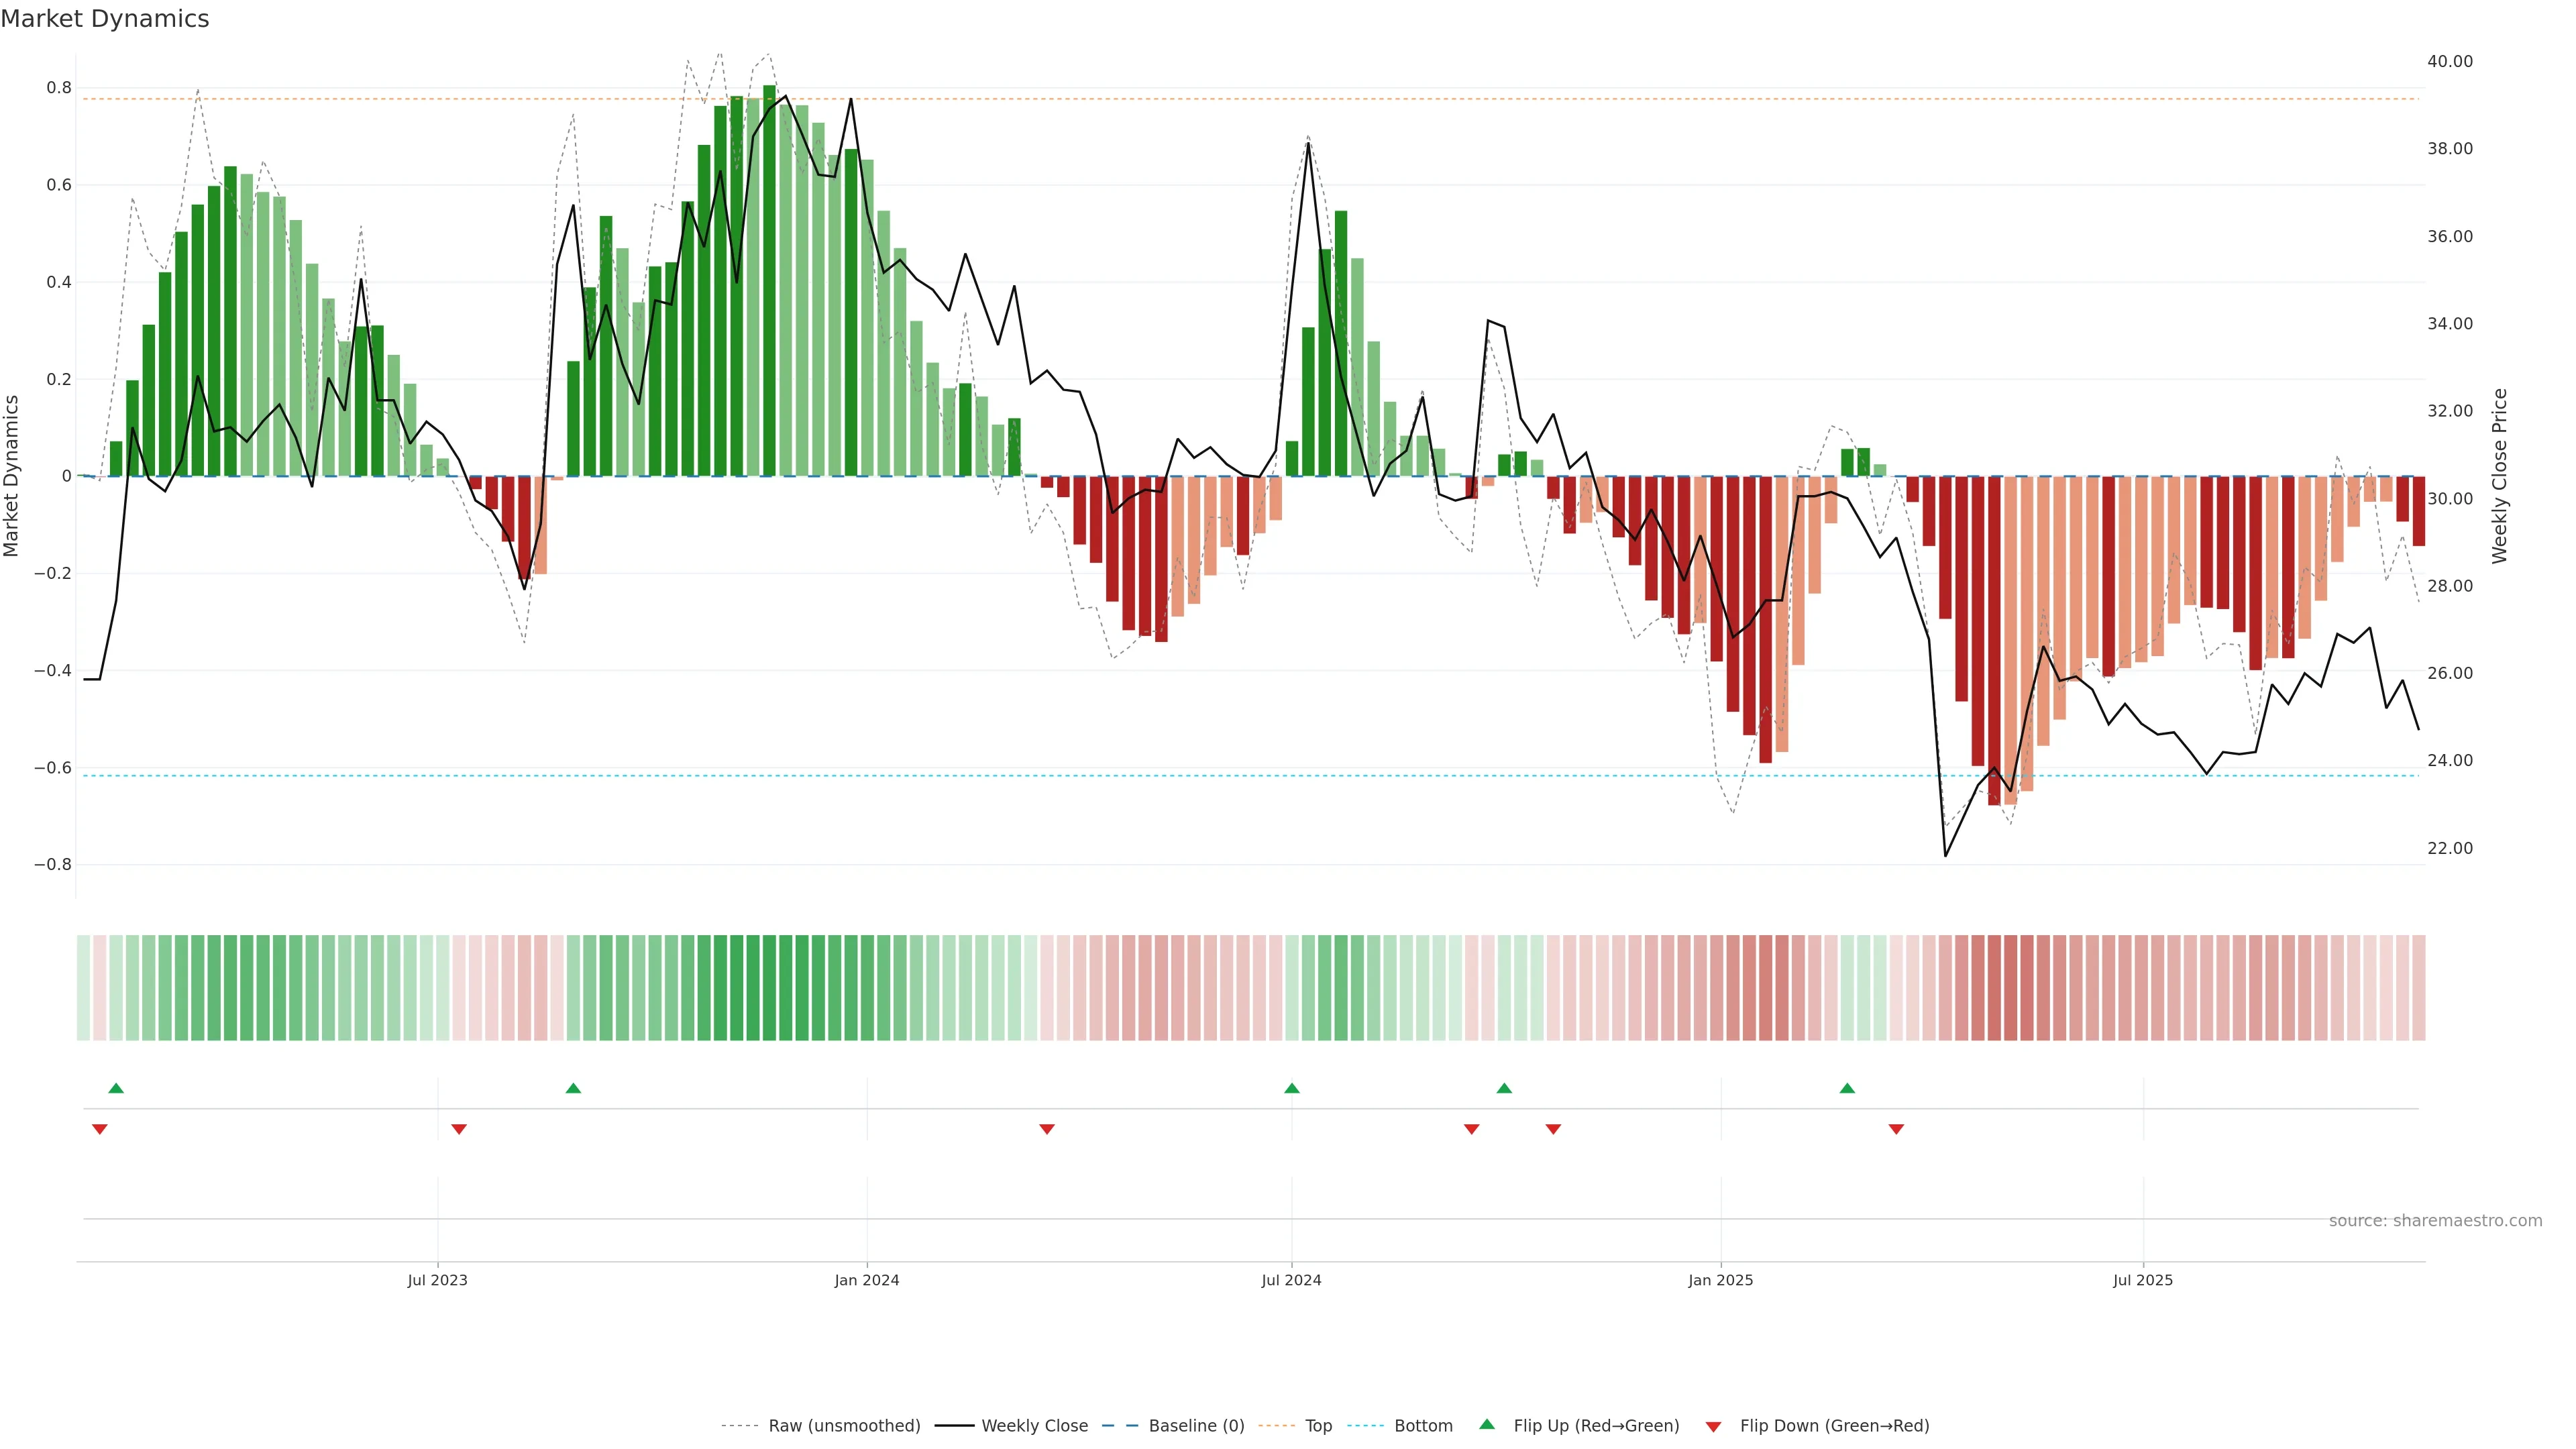Image resolution: width=2576 pixels, height=1449 pixels.
Task: Click the Jan 2025 axis label
Action: point(1720,1280)
